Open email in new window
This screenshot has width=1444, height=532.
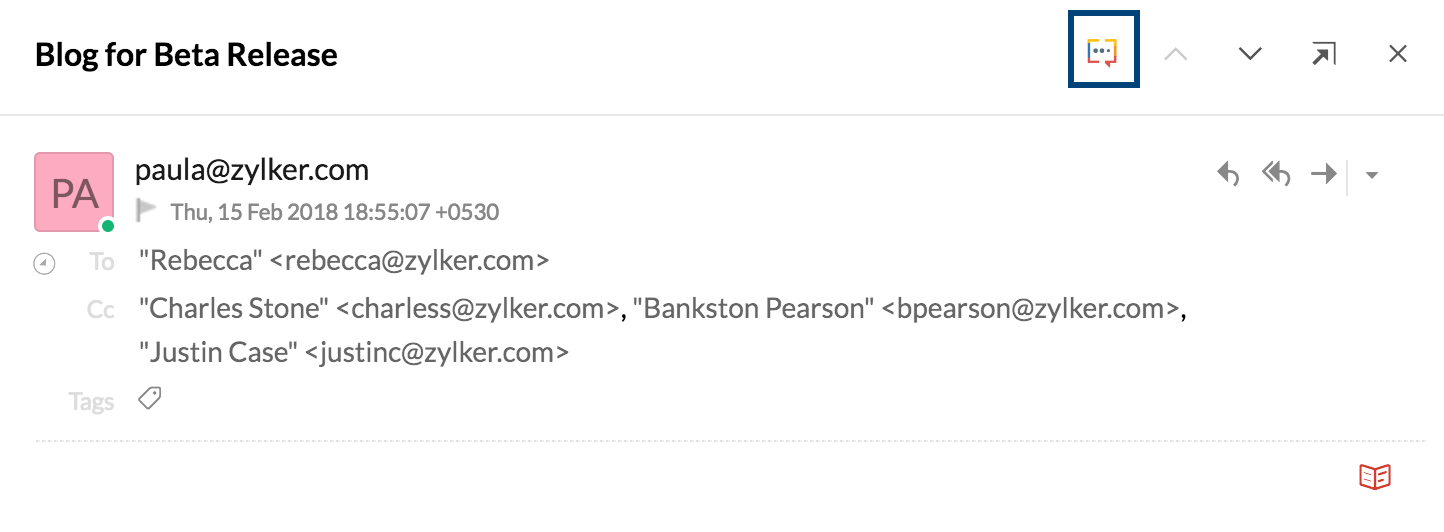pyautogui.click(x=1324, y=54)
